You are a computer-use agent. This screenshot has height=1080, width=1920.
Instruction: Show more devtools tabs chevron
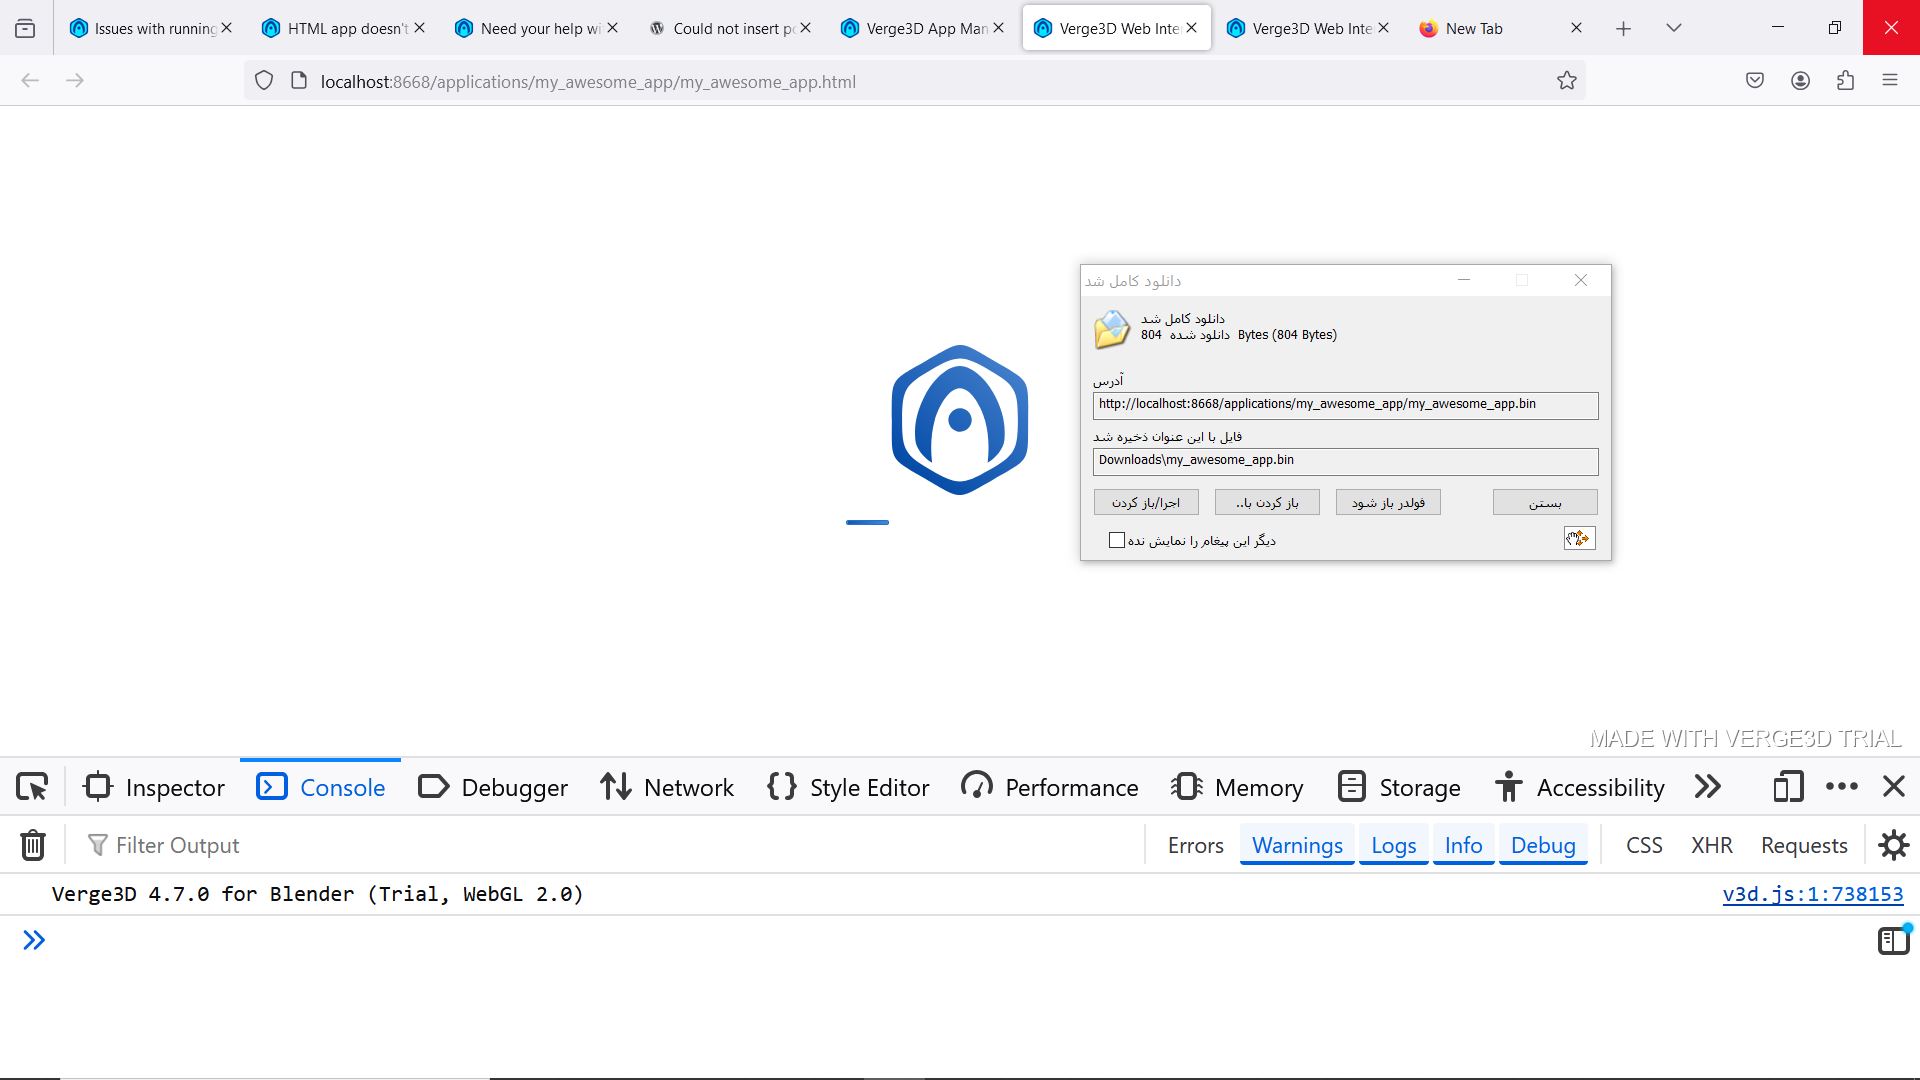pyautogui.click(x=1708, y=788)
